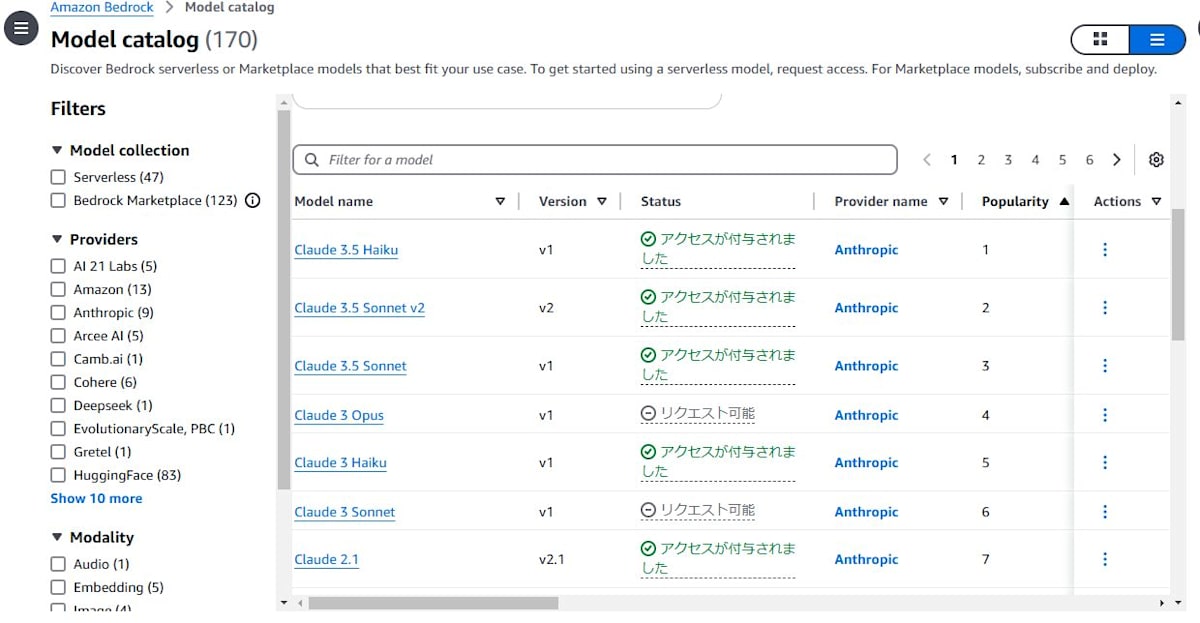Image resolution: width=1200 pixels, height=623 pixels.
Task: Click the filters panel vertical scrollbar
Action: [283, 300]
